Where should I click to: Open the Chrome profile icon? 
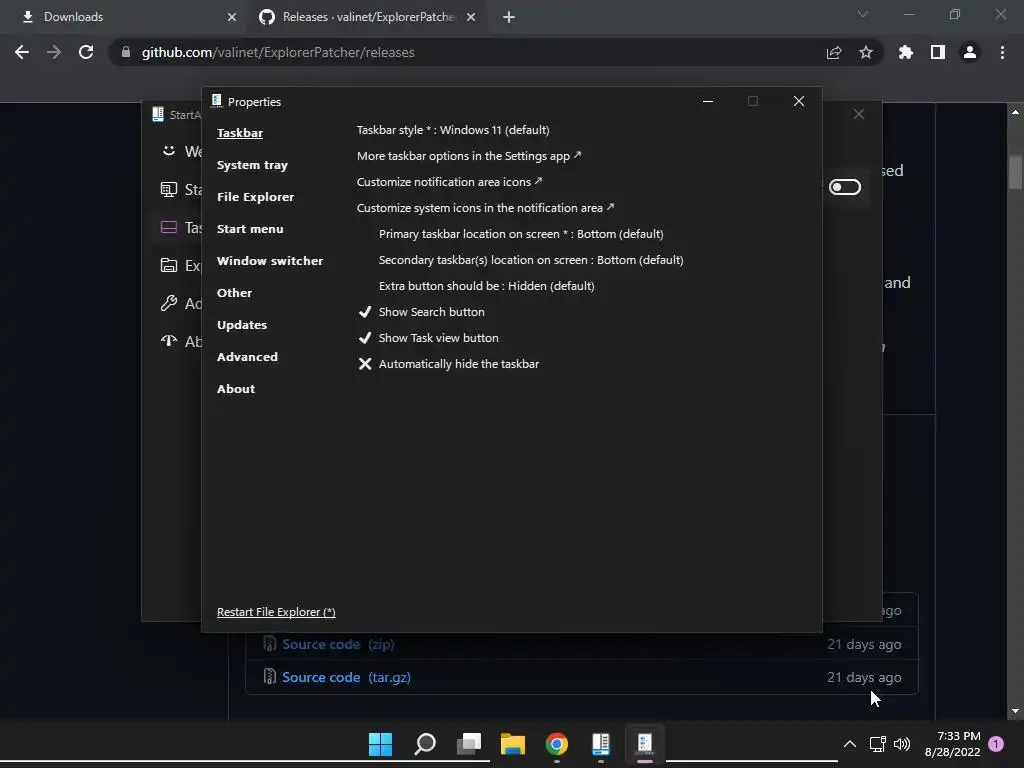point(970,52)
